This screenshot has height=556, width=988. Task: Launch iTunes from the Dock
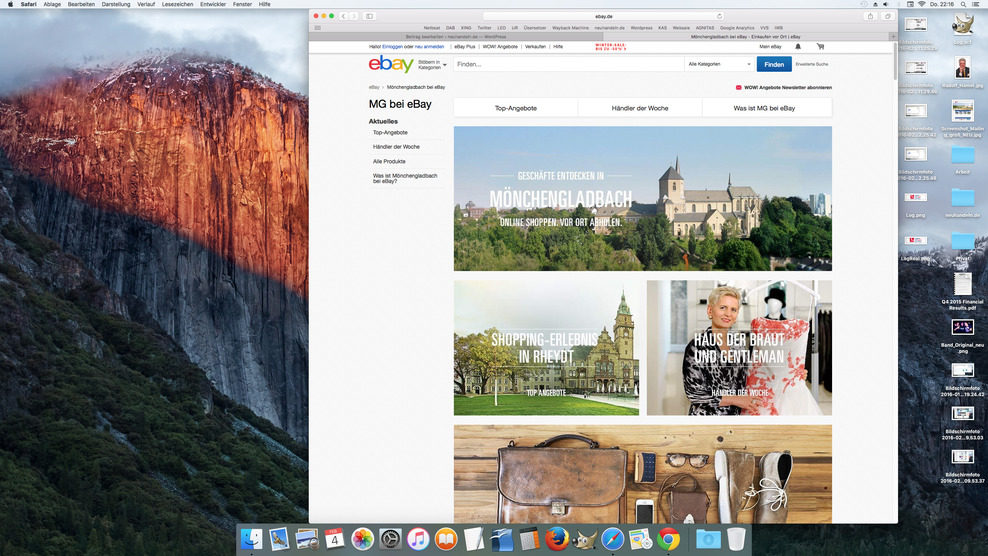pos(418,540)
